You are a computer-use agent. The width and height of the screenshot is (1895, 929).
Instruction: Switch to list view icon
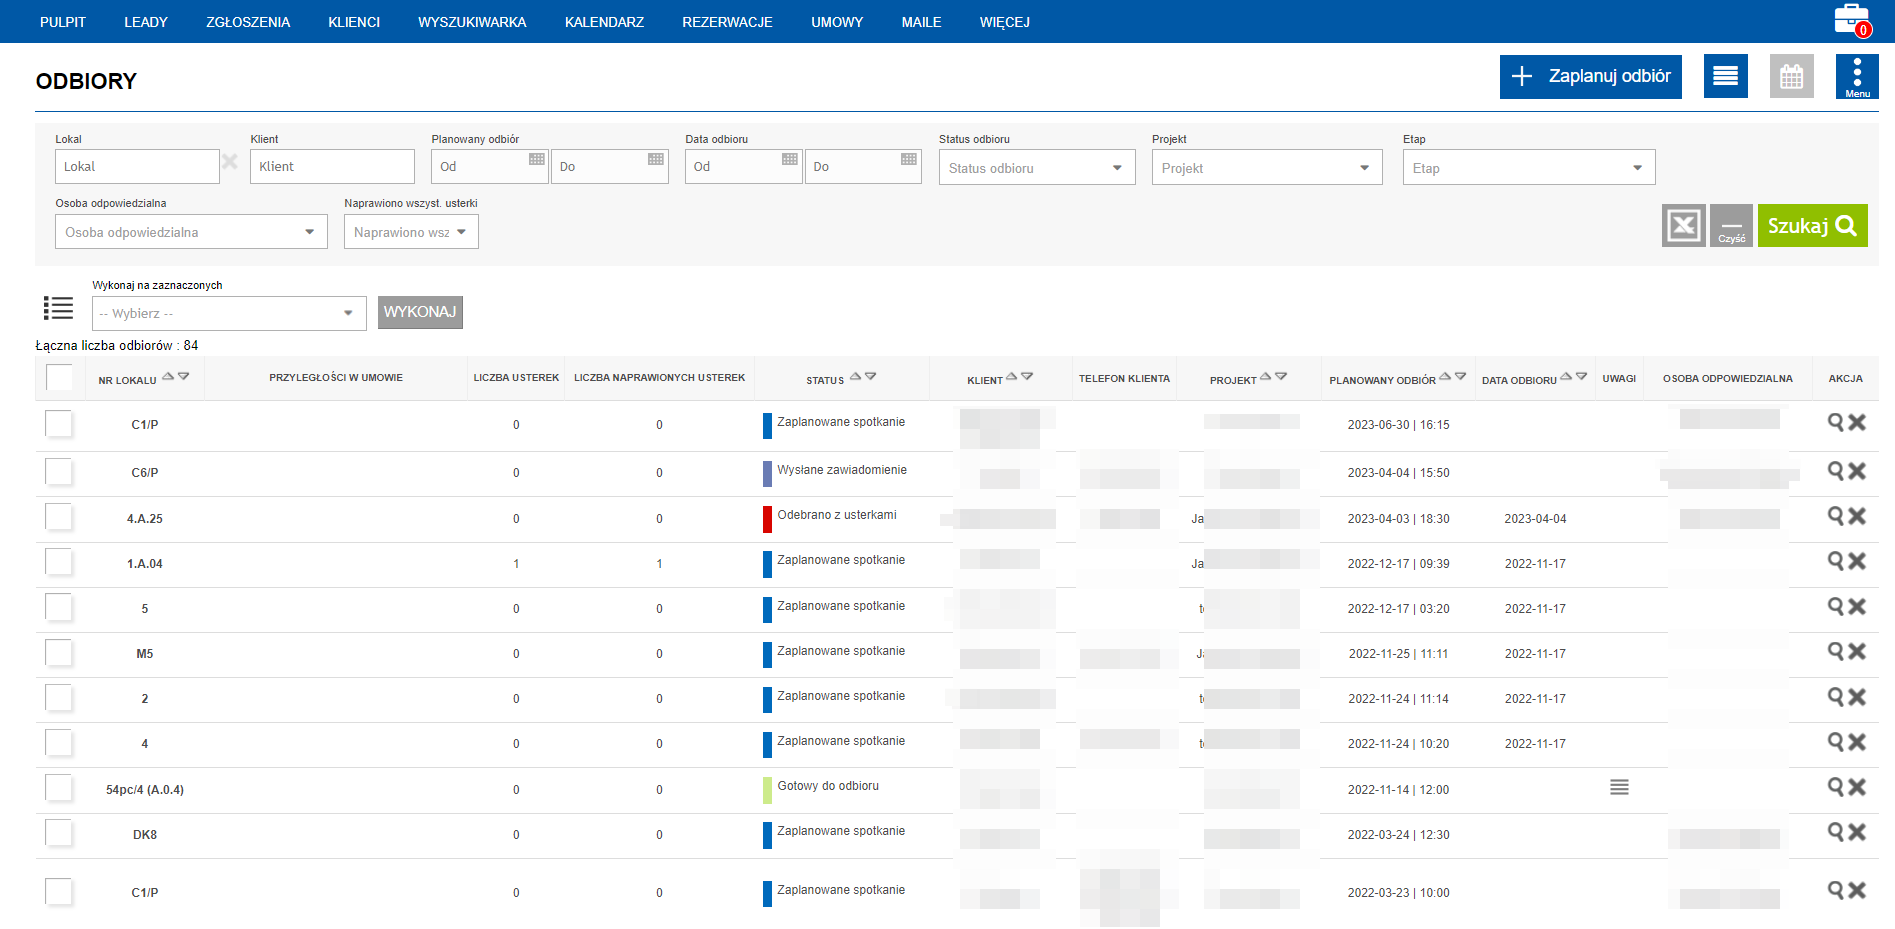pos(1725,76)
